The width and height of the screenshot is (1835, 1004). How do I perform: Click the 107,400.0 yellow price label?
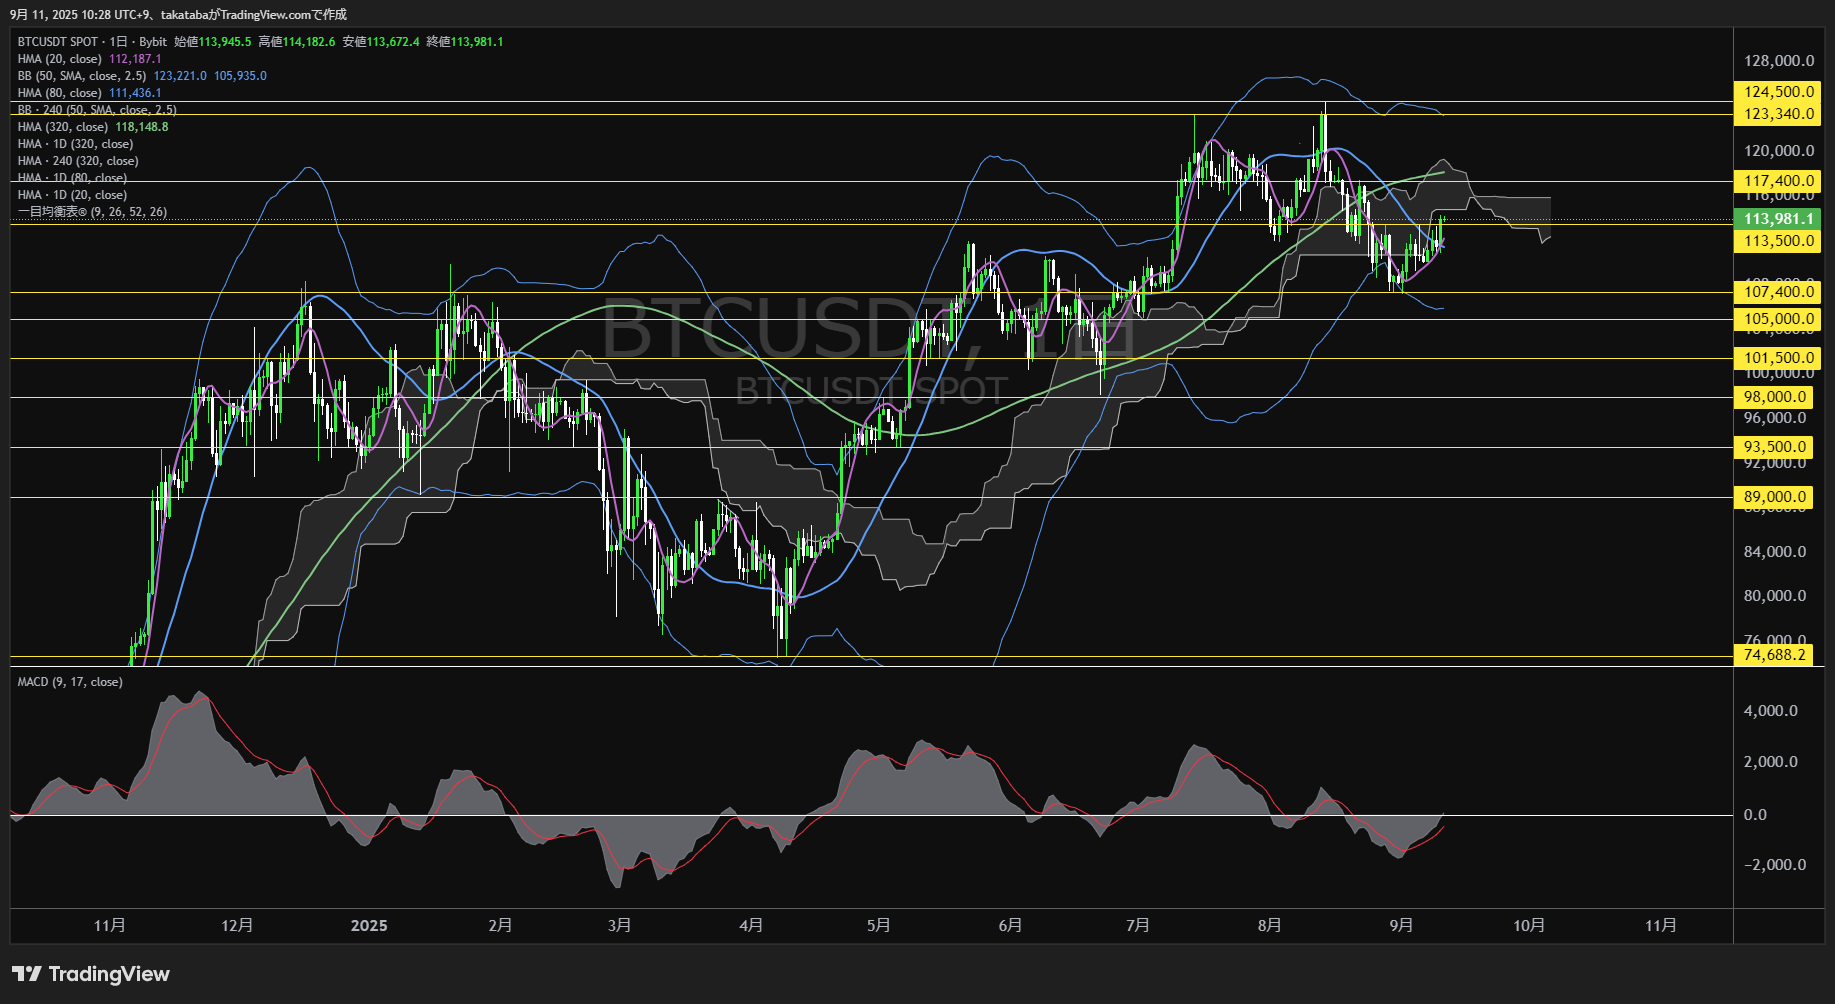(1778, 292)
